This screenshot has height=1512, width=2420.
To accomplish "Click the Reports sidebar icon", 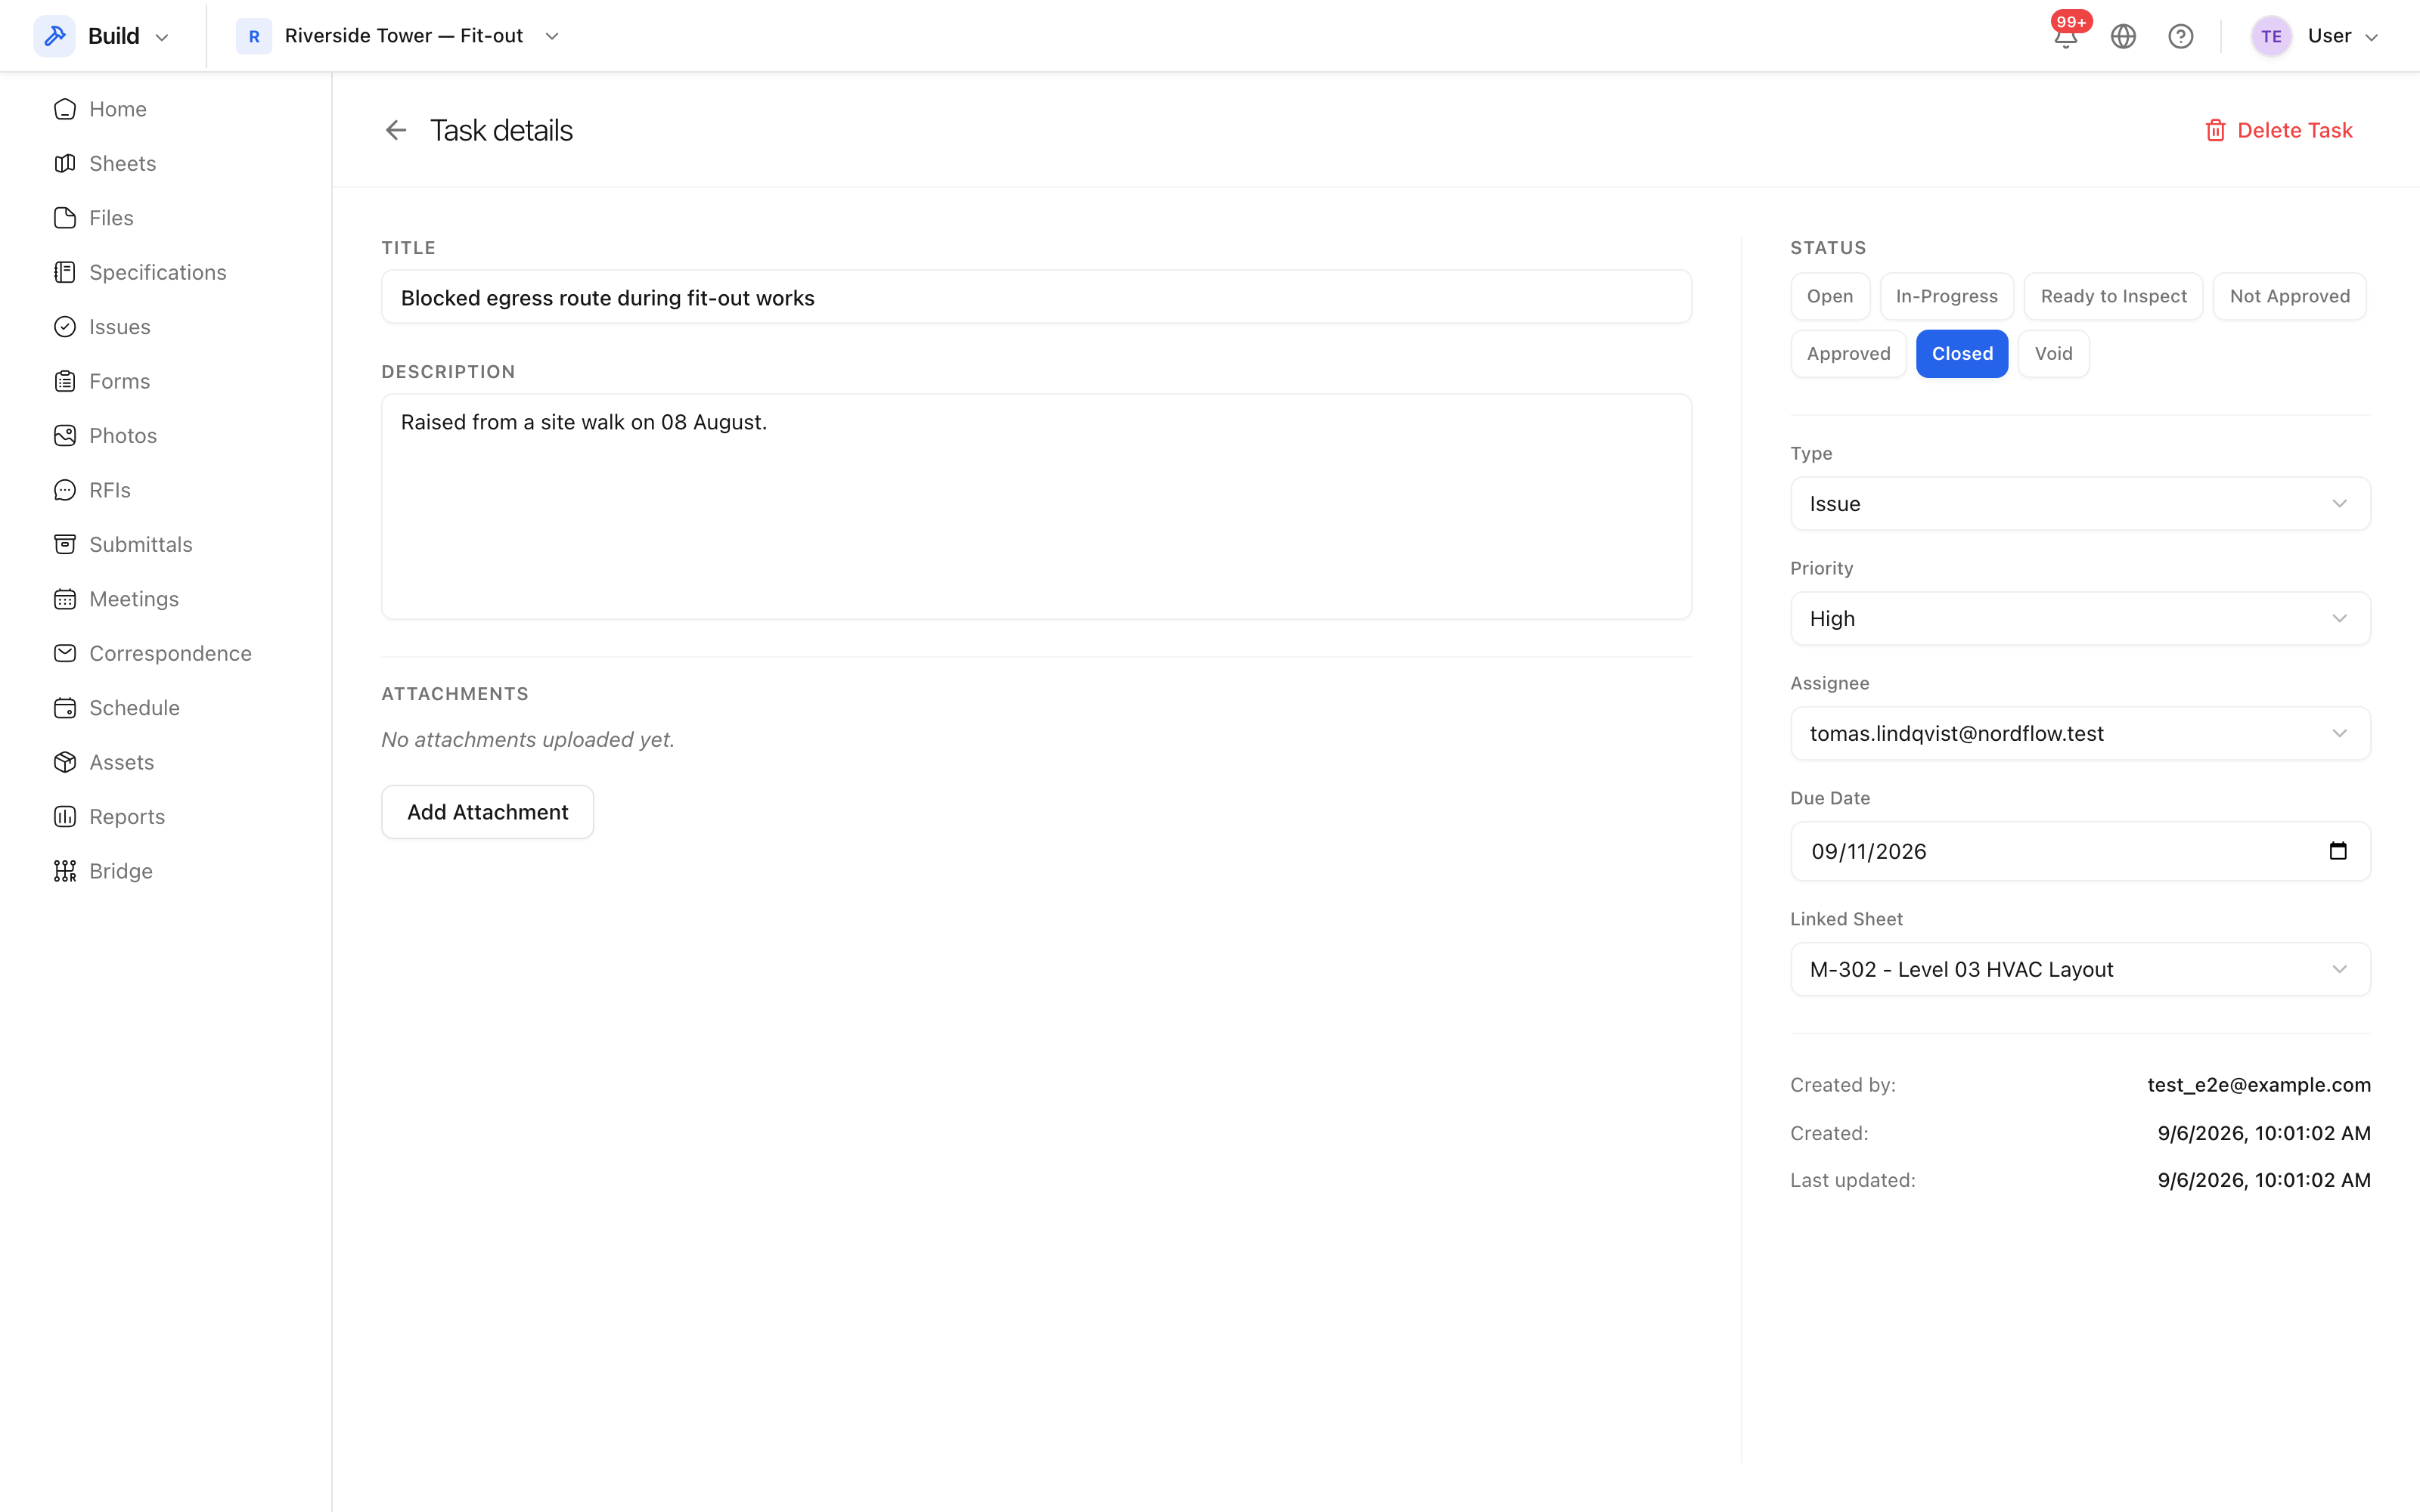I will 65,817.
